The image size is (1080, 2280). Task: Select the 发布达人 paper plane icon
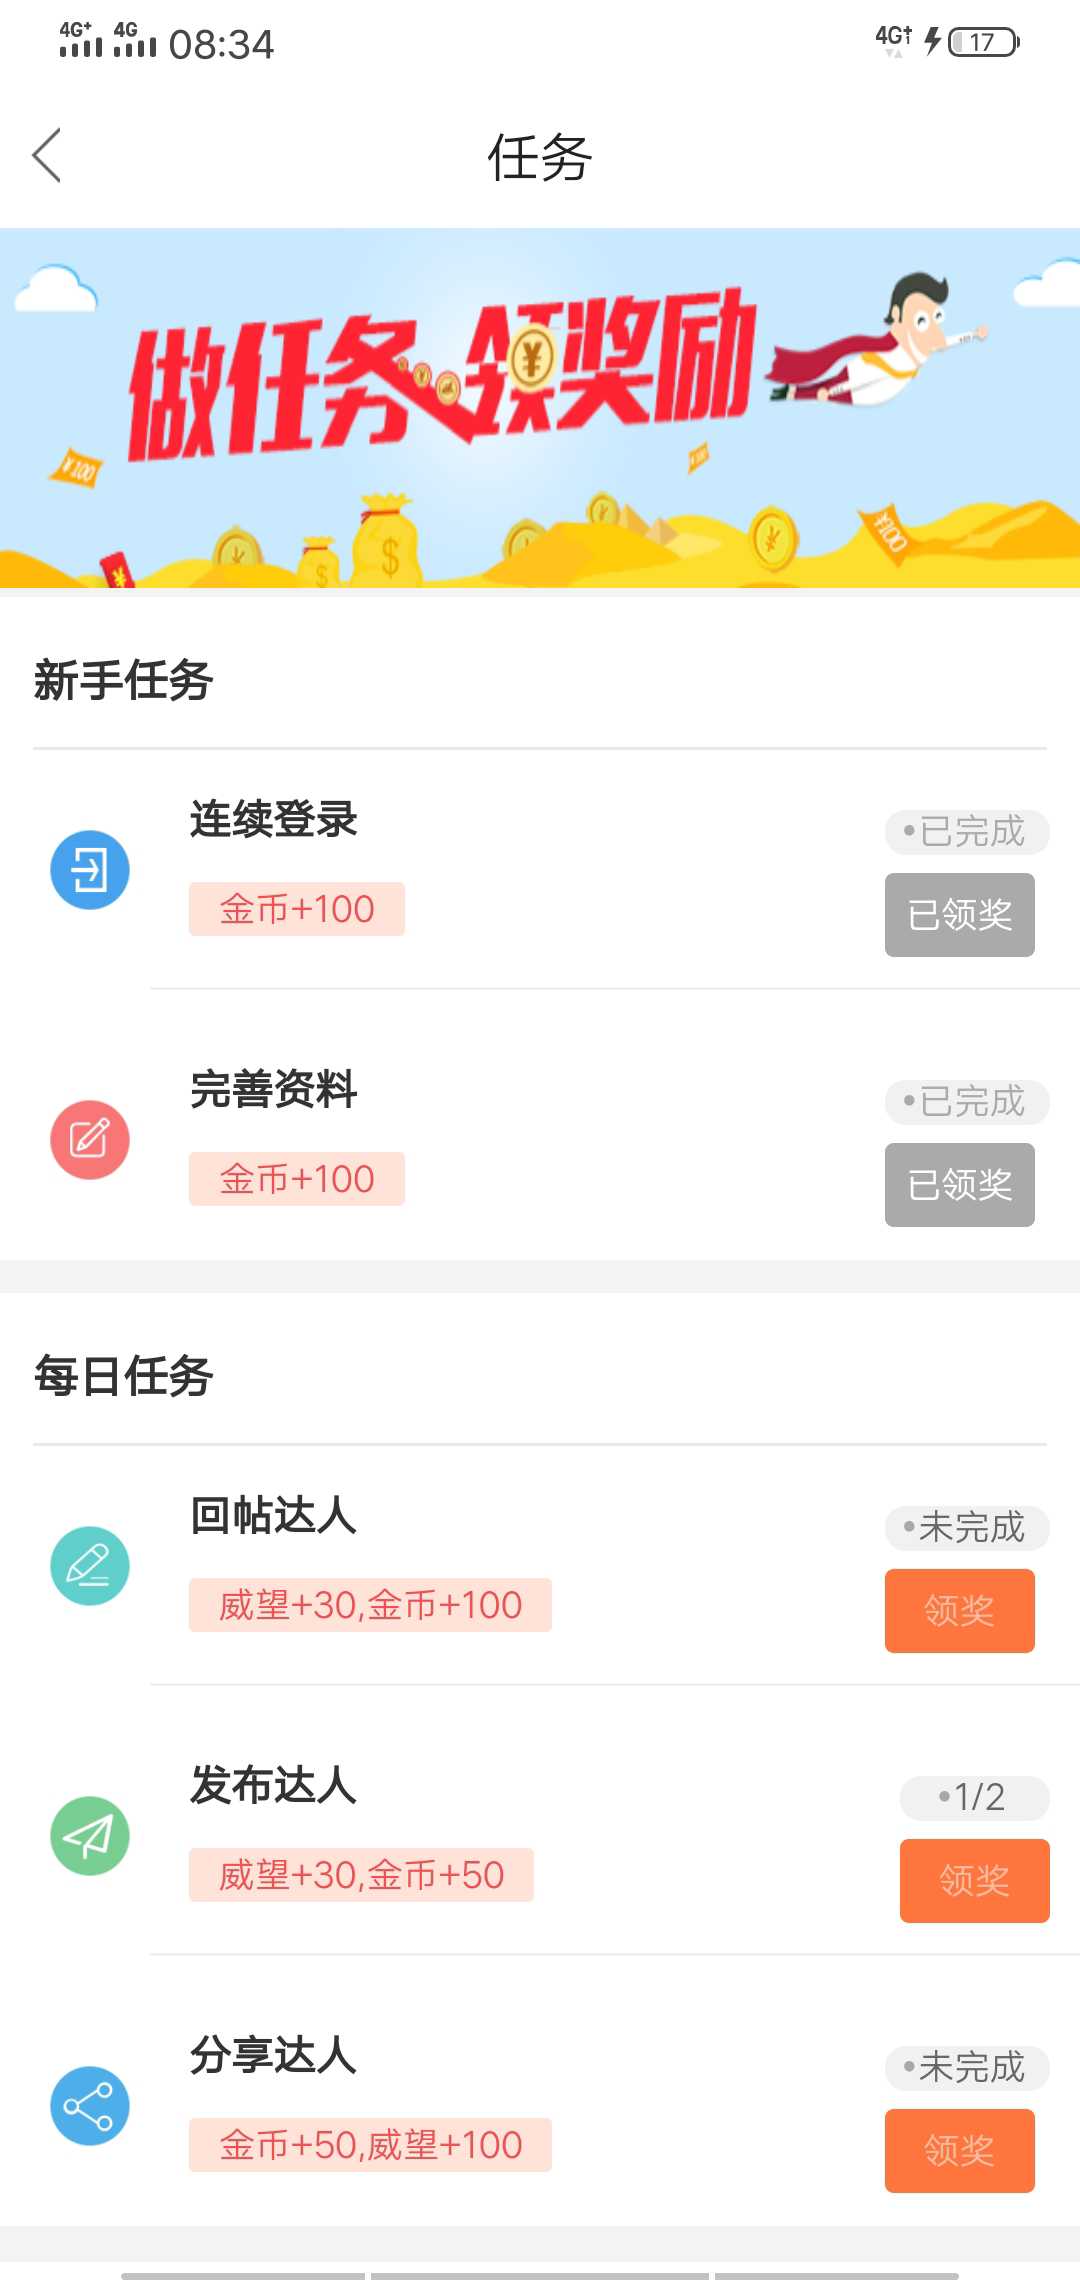coord(90,1836)
